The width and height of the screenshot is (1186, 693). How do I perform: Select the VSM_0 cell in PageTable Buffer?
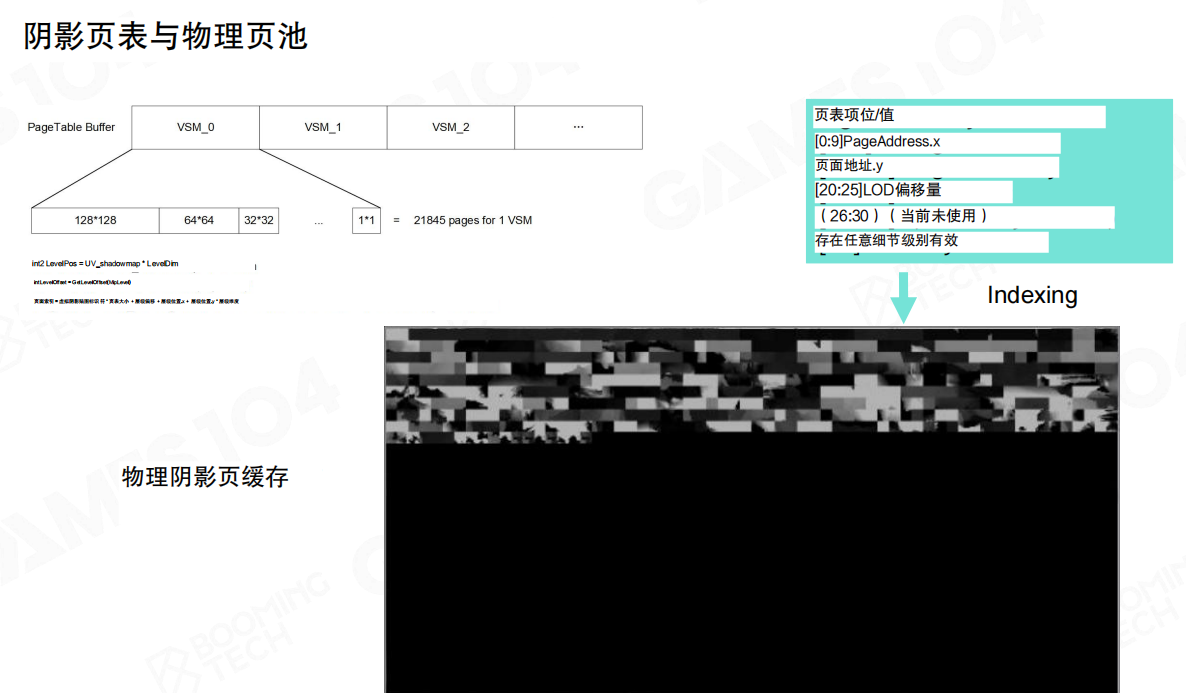195,128
